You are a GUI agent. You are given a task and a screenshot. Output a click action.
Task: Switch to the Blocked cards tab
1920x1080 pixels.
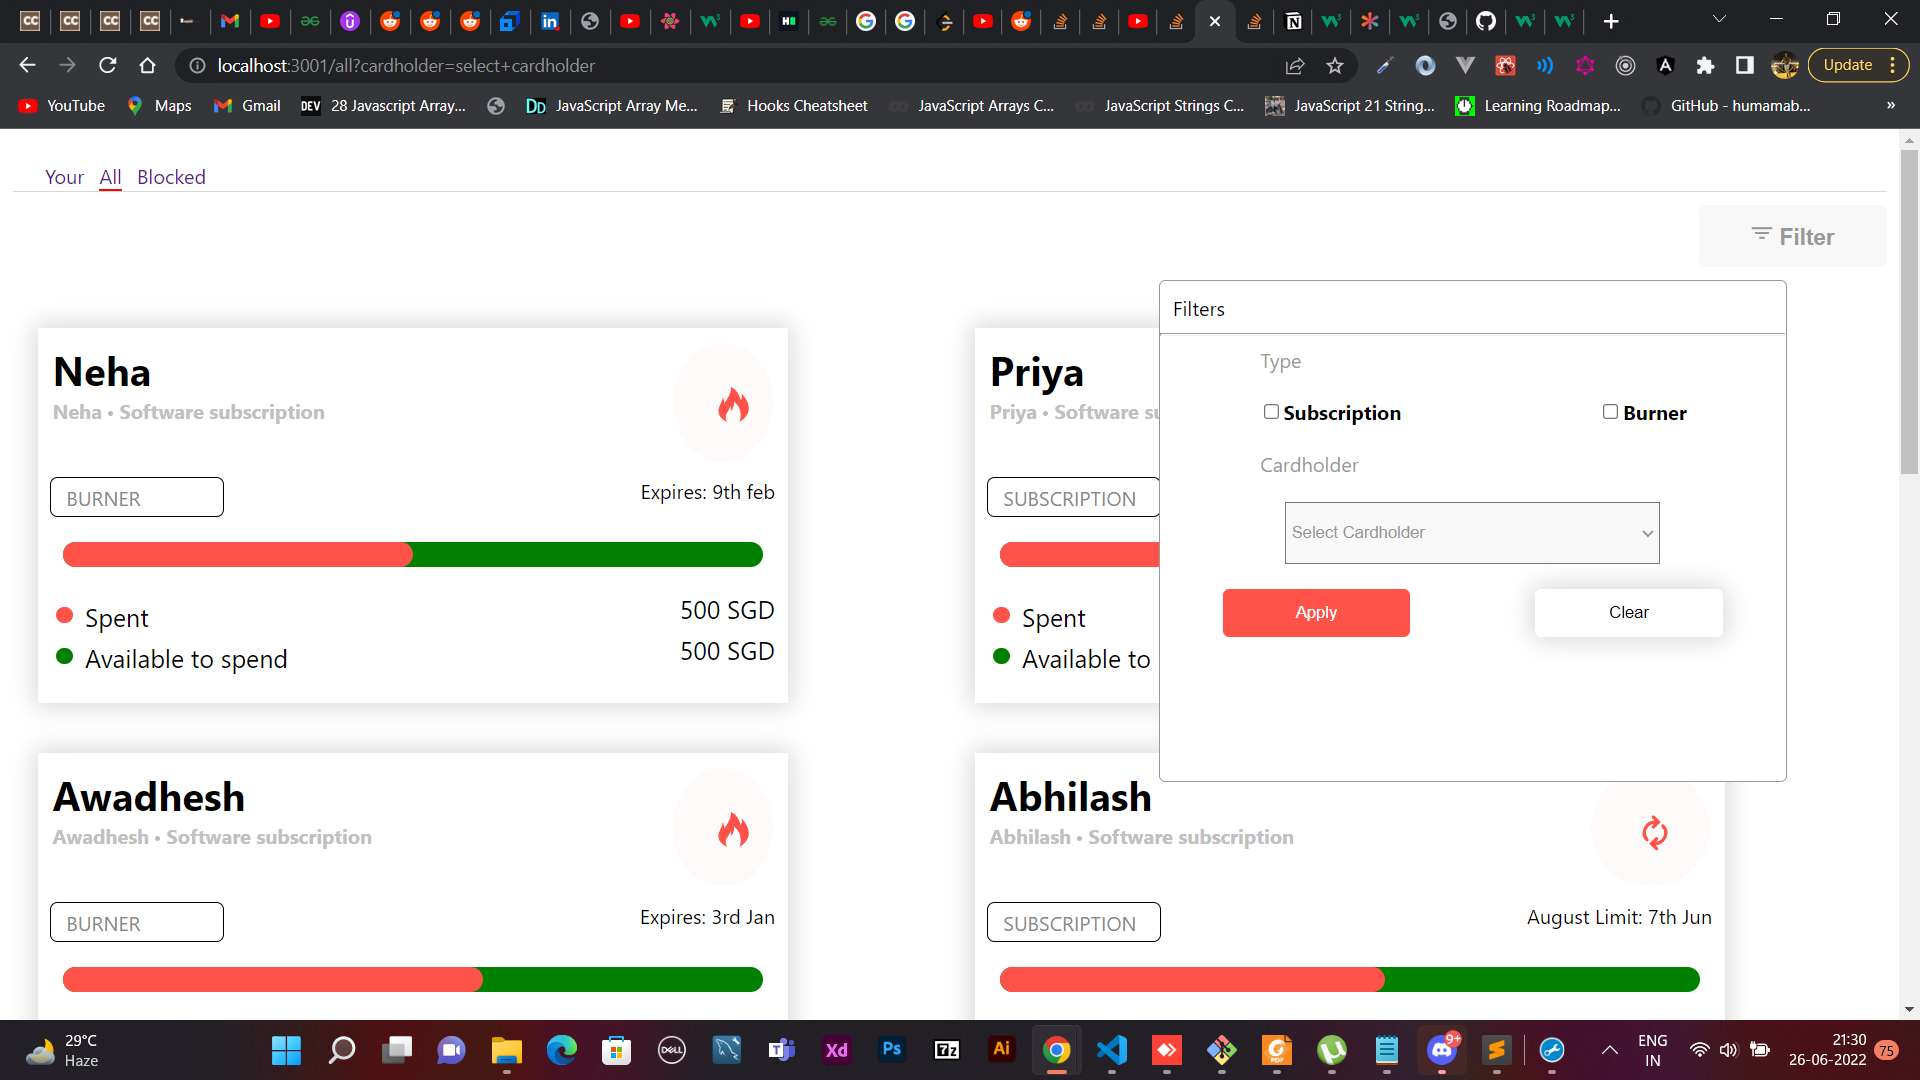tap(171, 177)
